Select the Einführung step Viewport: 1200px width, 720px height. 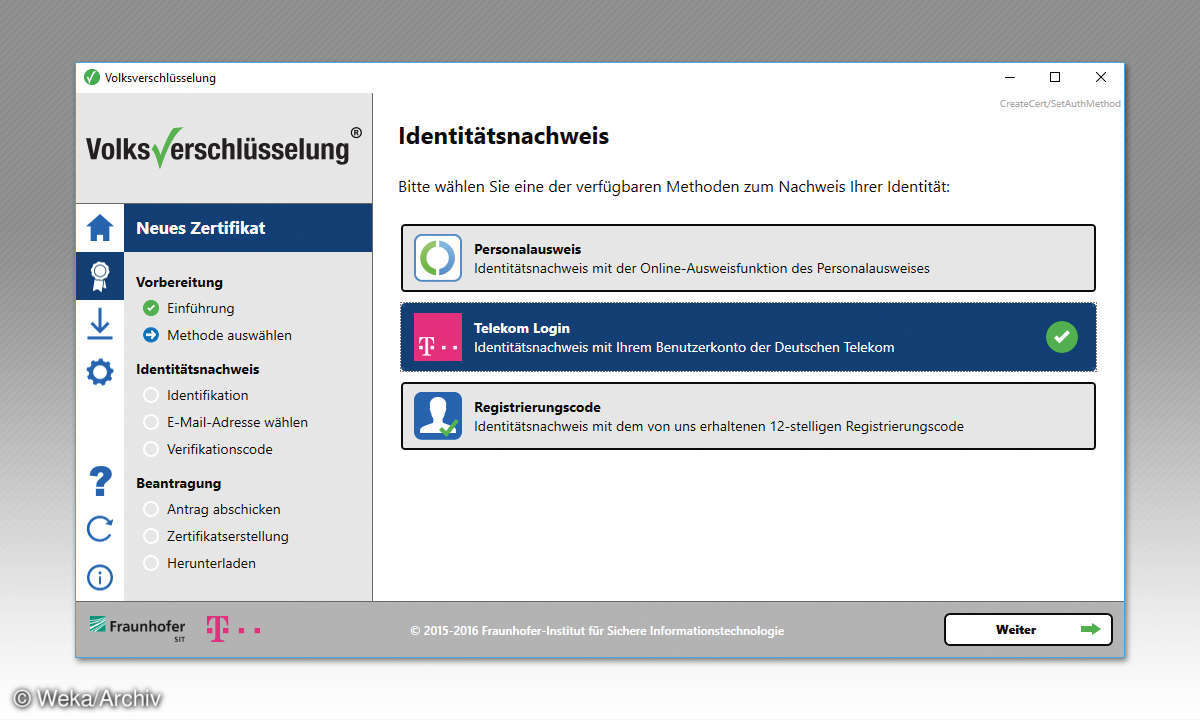[201, 308]
